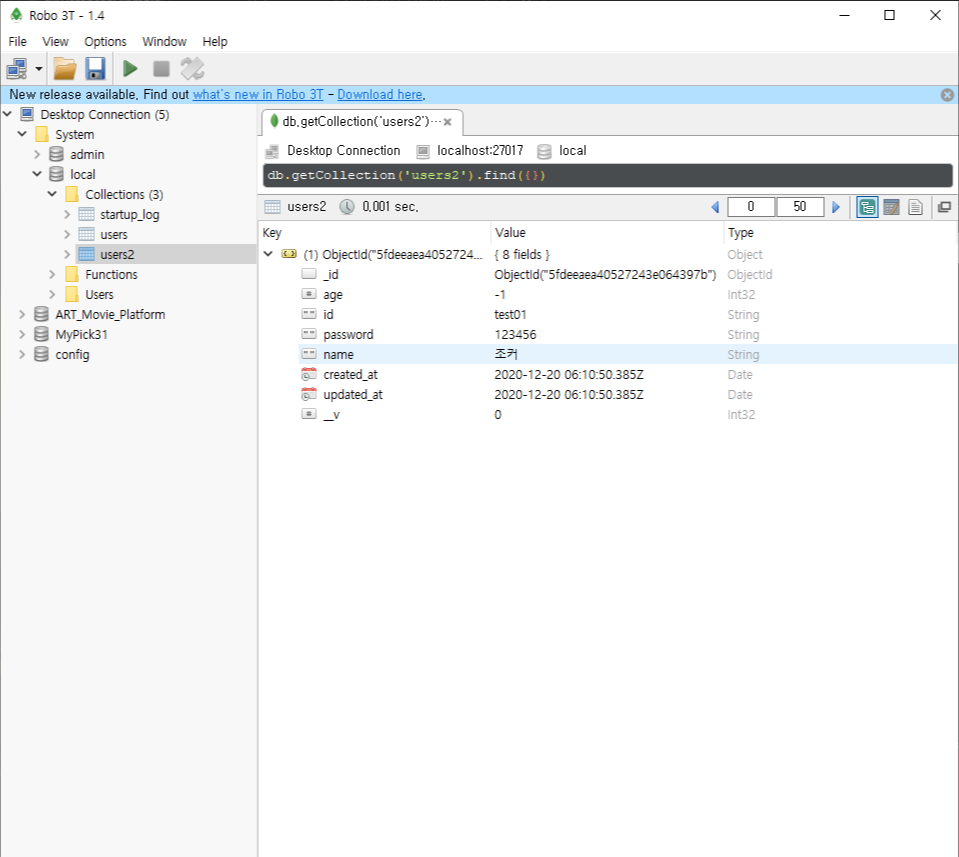Screen dimensions: 959x857
Task: Open the Window menu
Action: point(164,42)
